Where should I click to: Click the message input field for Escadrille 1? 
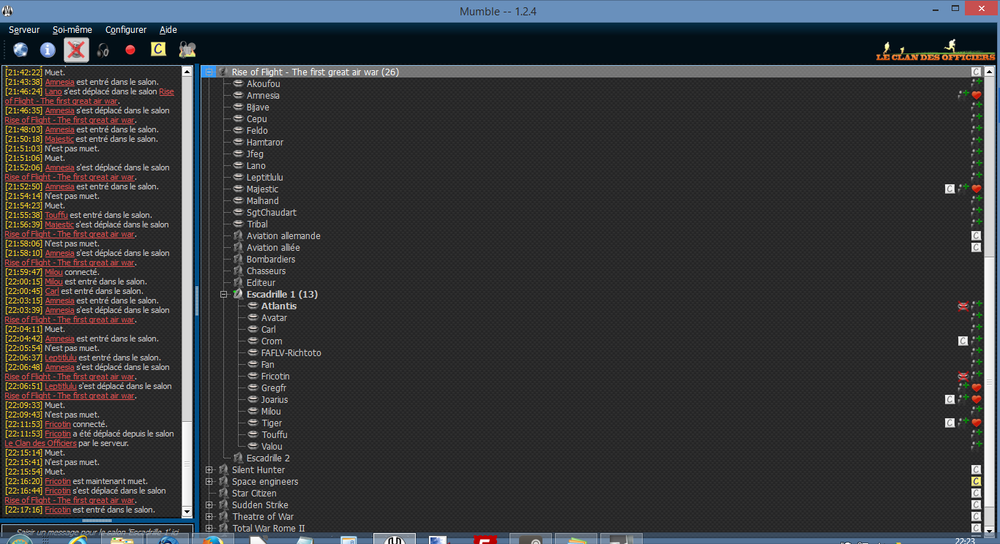tap(98, 531)
